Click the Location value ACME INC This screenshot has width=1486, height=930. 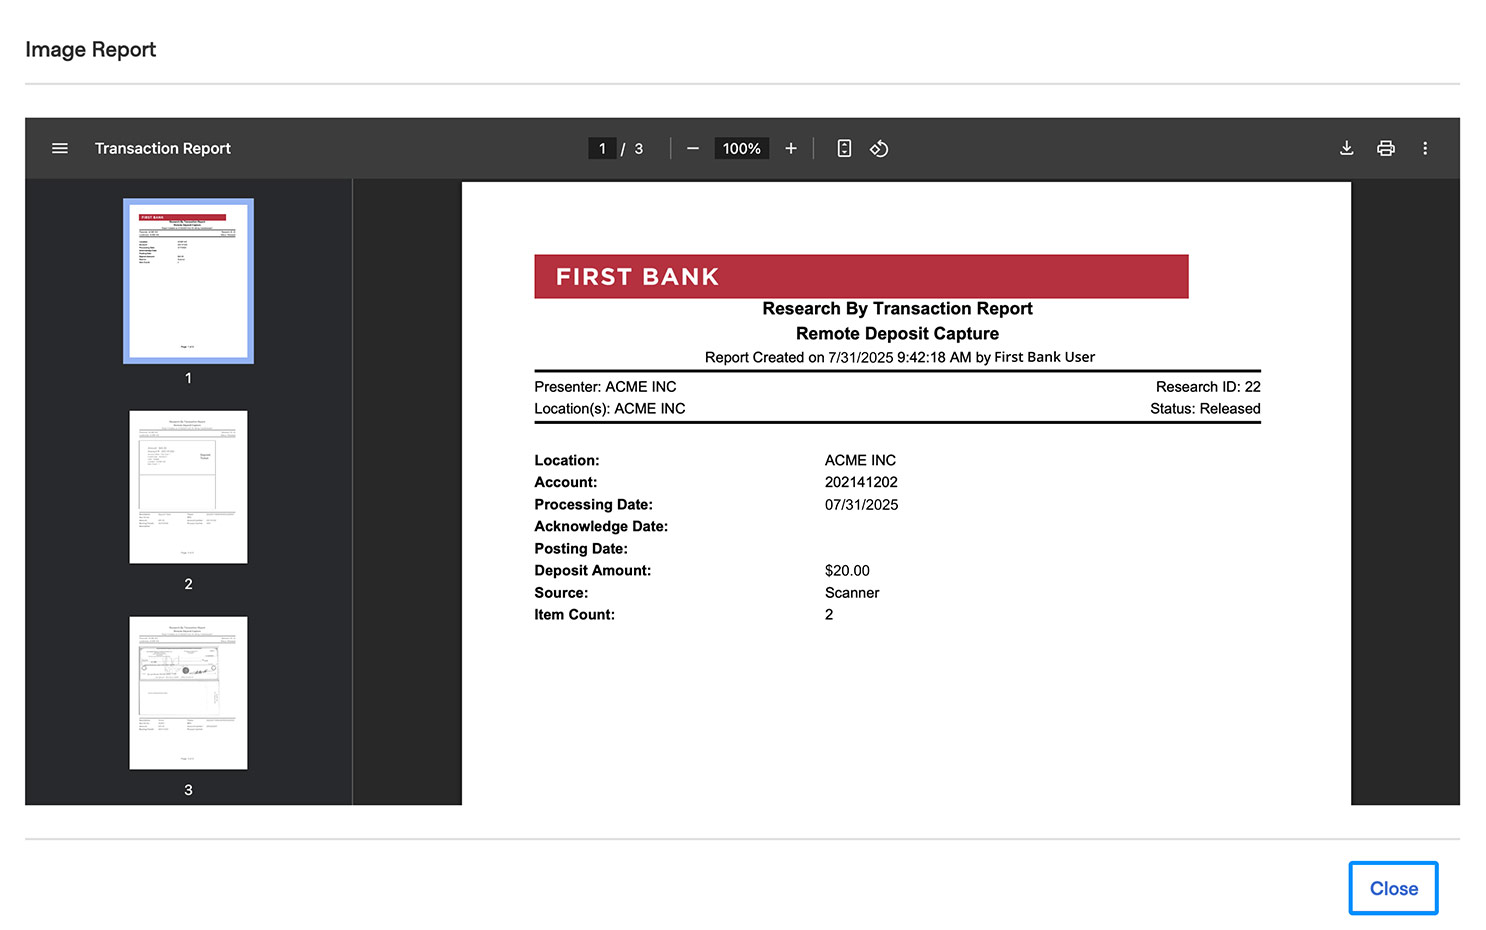(x=860, y=461)
